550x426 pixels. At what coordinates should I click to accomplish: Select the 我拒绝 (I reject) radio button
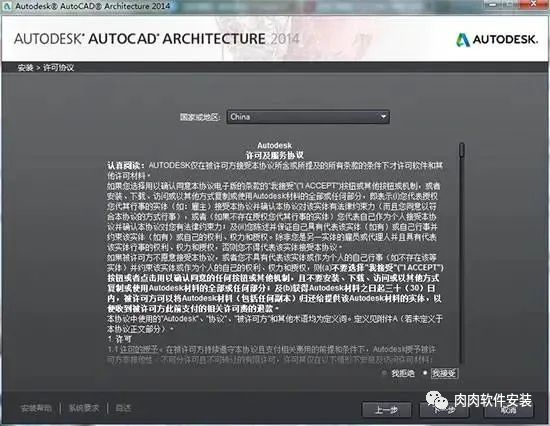tap(384, 373)
